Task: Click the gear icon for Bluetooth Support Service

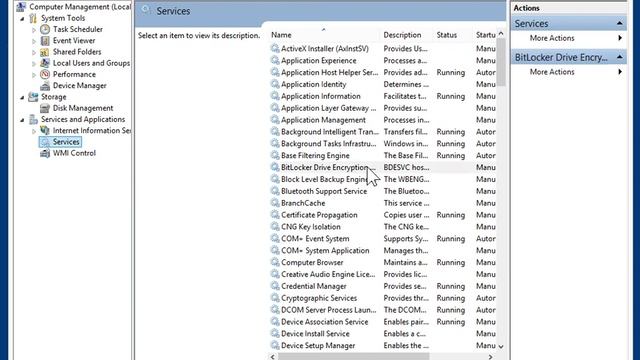Action: coord(275,191)
